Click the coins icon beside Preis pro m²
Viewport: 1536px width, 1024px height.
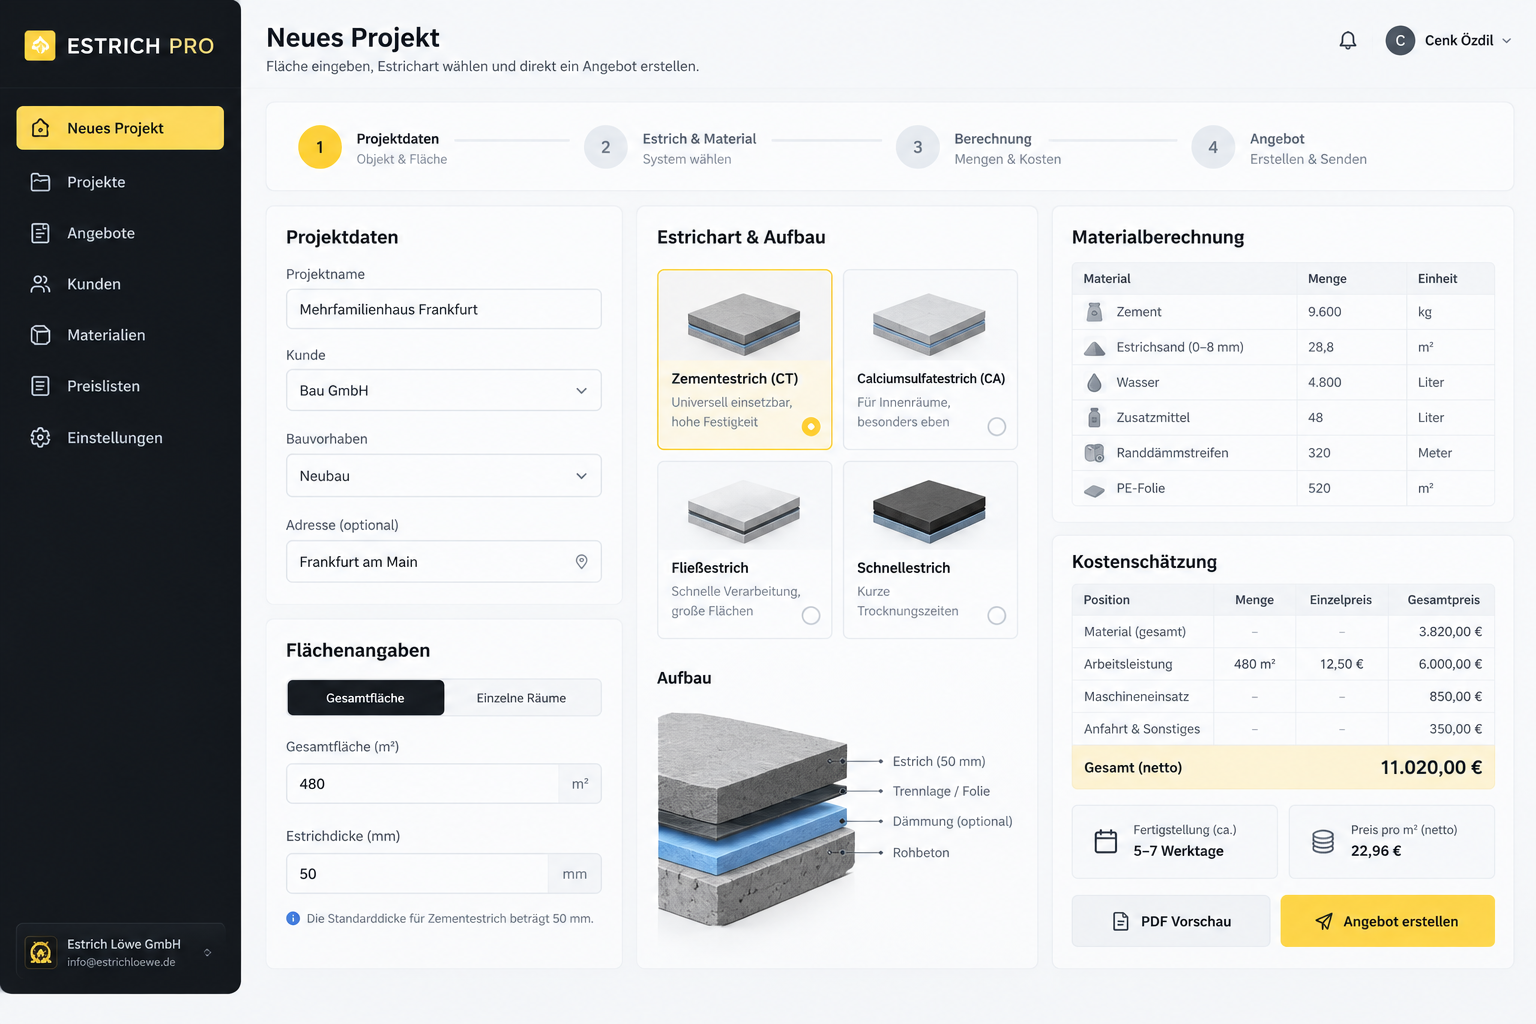[1323, 841]
